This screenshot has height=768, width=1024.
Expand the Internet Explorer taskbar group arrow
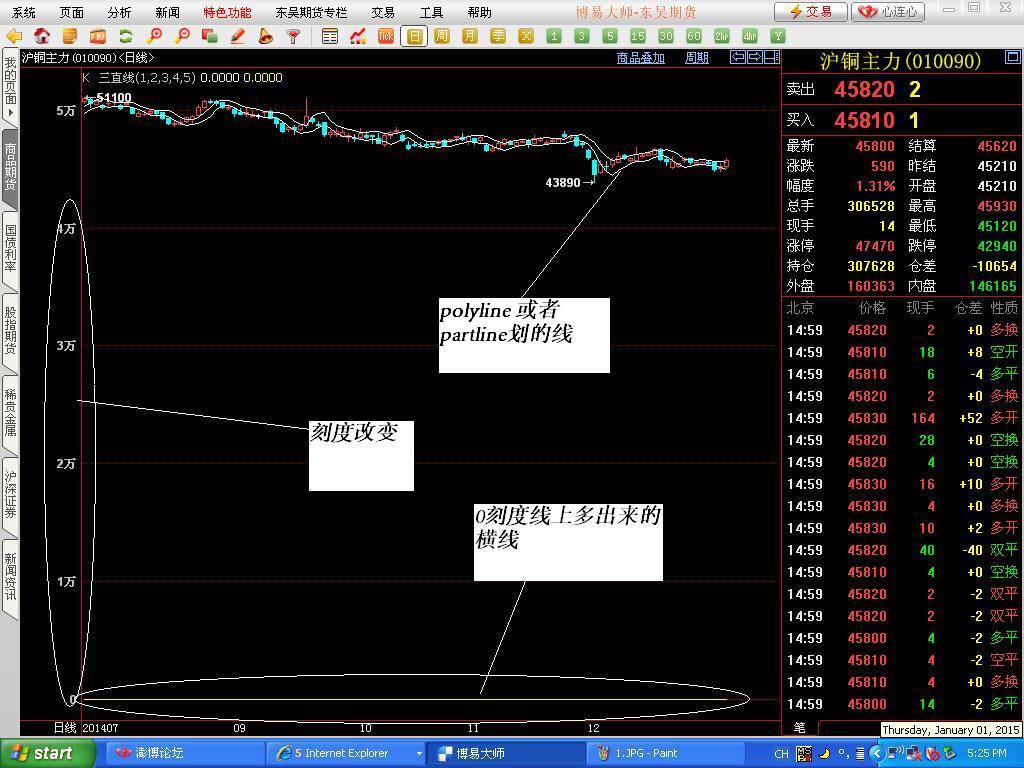[x=419, y=753]
